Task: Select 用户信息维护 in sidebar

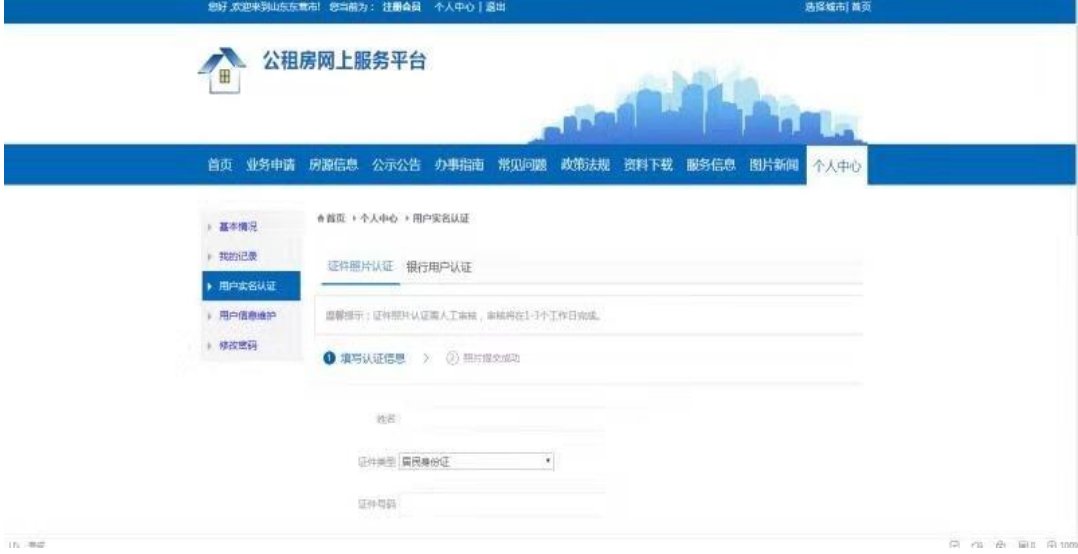Action: pos(246,316)
